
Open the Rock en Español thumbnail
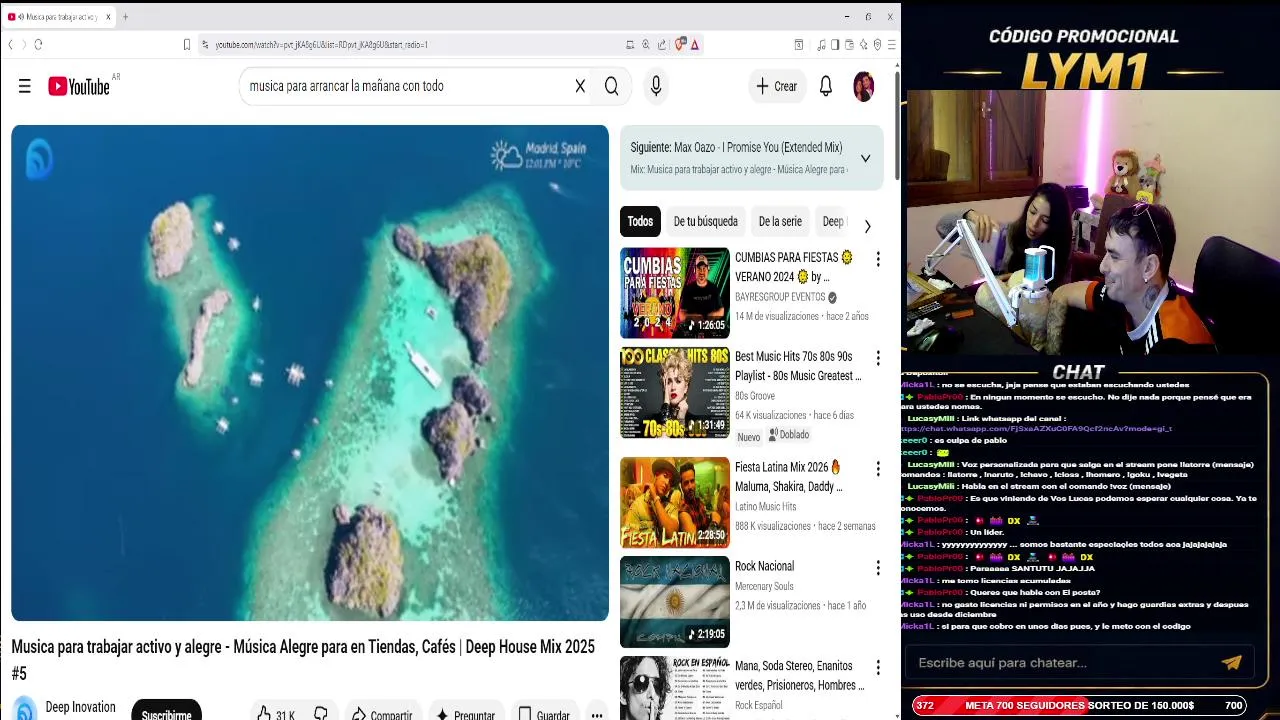point(675,688)
